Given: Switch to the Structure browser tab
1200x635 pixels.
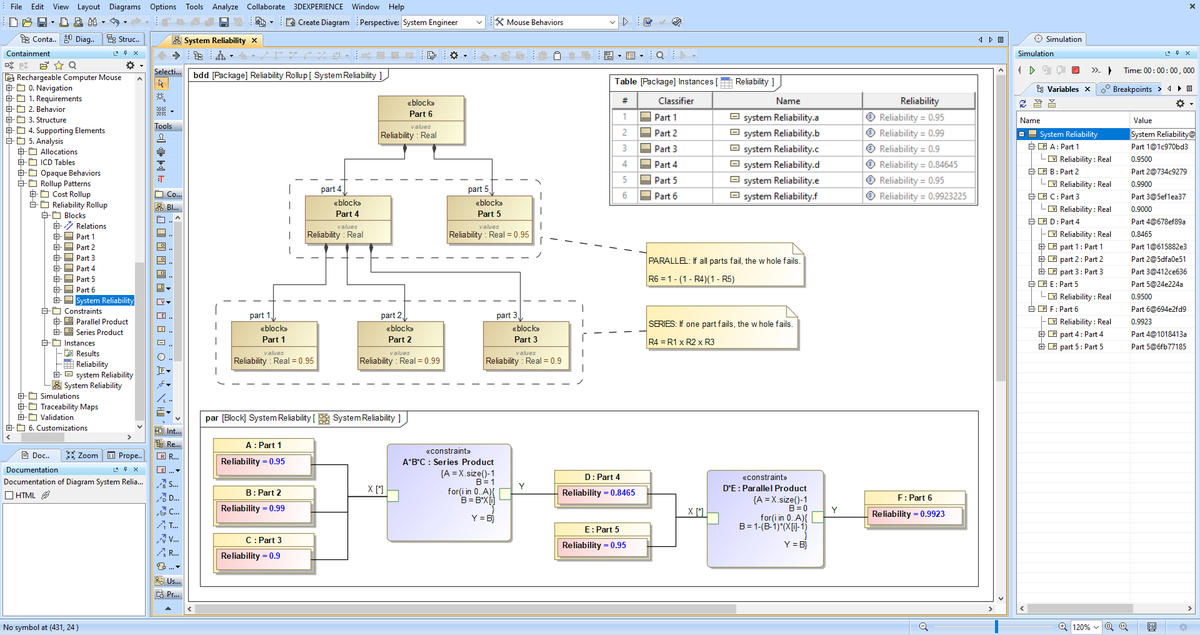Looking at the screenshot, I should click(x=124, y=39).
